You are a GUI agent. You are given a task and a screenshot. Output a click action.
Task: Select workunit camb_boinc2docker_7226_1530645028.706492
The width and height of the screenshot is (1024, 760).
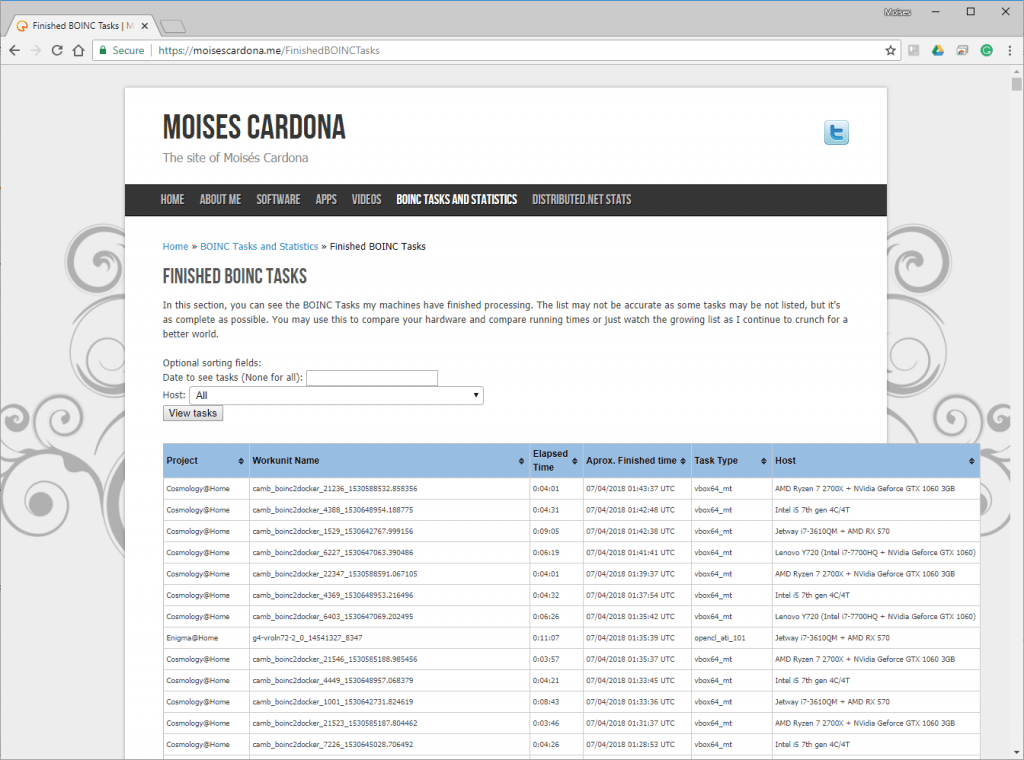pos(332,744)
